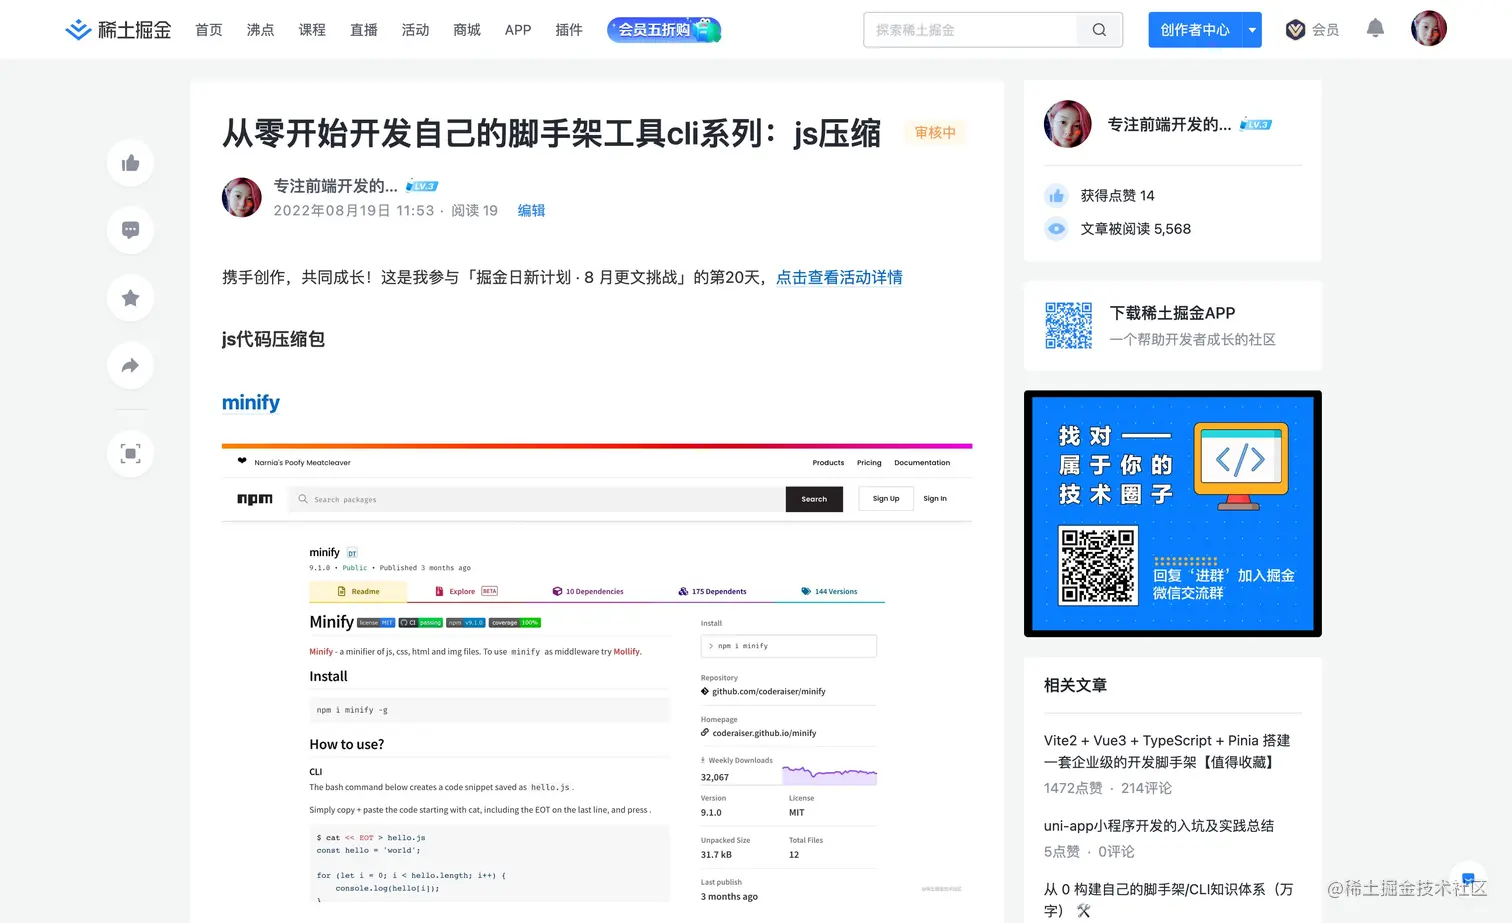The height and width of the screenshot is (923, 1512).
Task: Favorite the article with the star icon
Action: (x=130, y=298)
